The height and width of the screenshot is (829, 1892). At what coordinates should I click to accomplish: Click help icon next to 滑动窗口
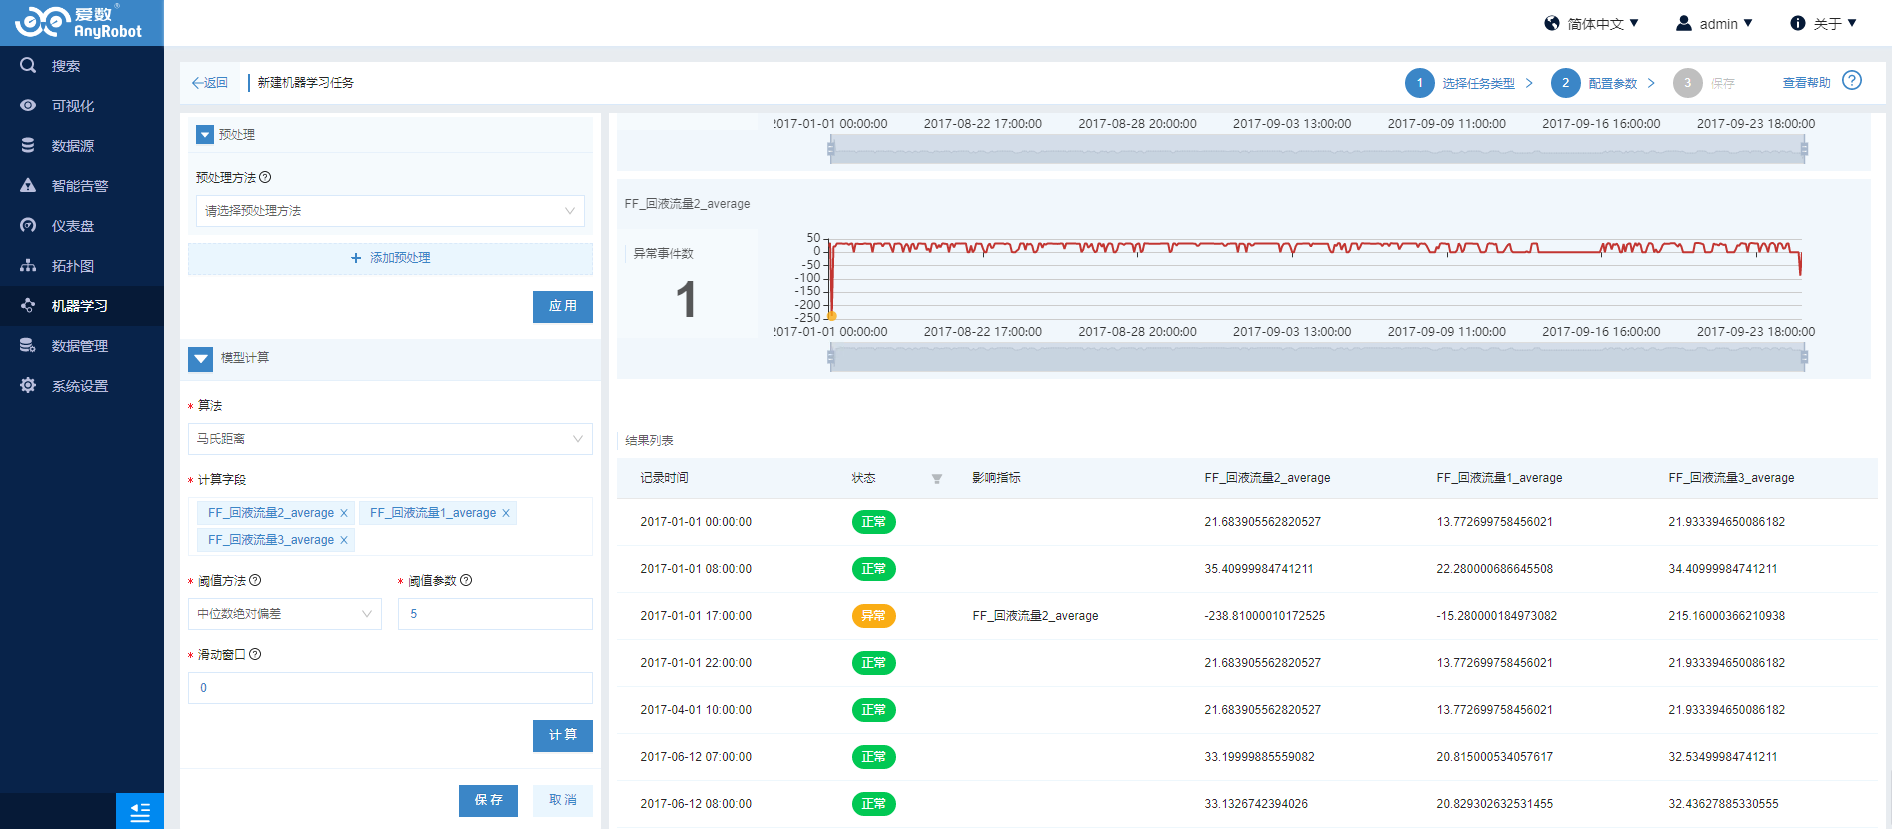tap(255, 654)
